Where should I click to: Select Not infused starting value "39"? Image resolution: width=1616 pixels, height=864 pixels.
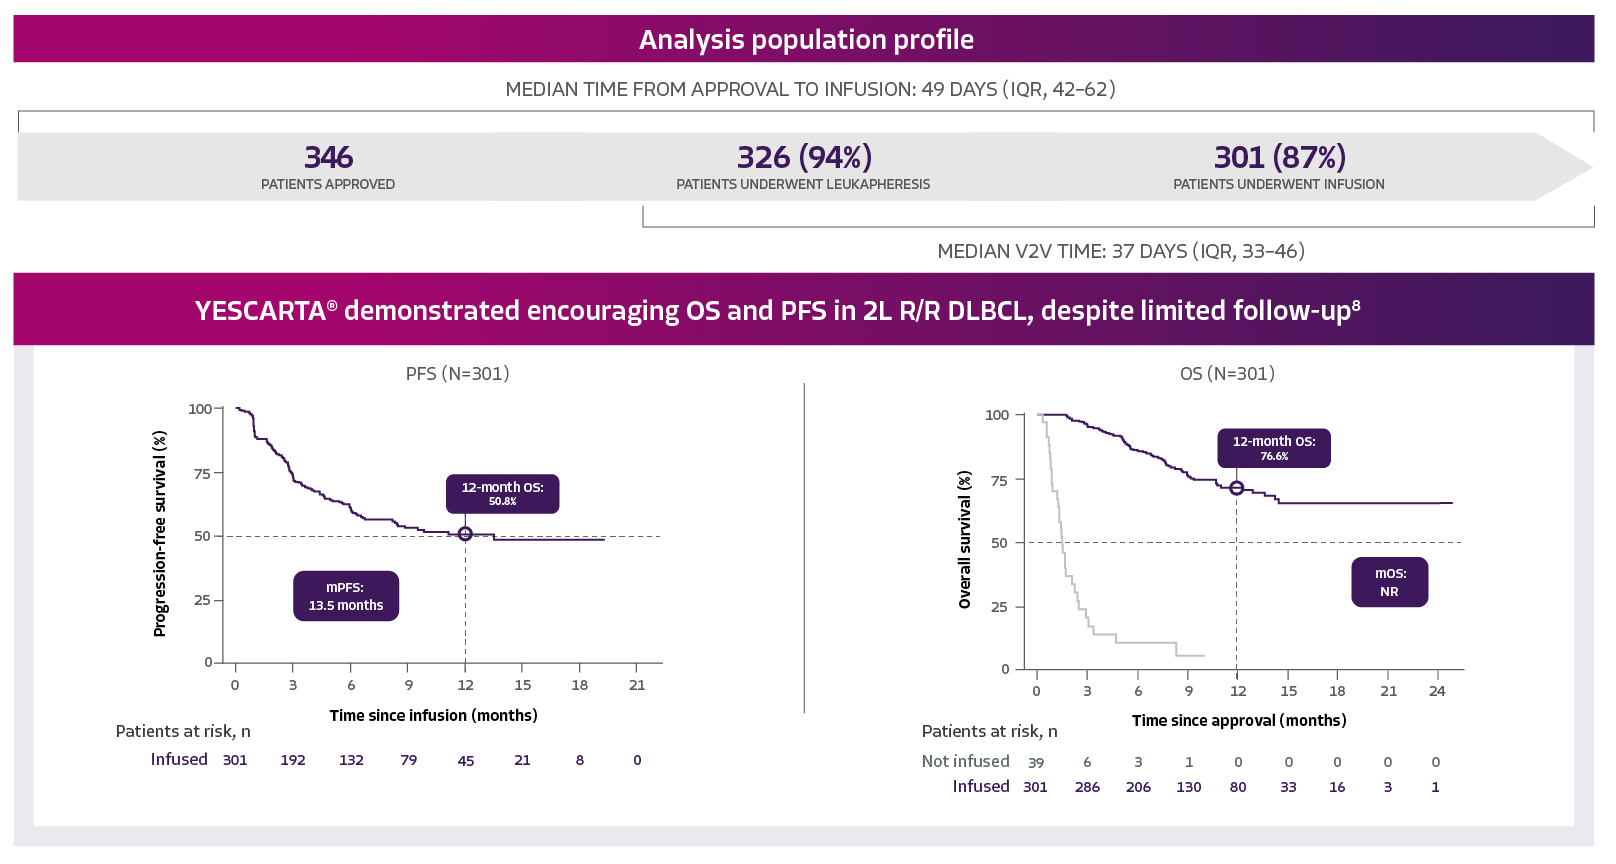click(x=1036, y=763)
